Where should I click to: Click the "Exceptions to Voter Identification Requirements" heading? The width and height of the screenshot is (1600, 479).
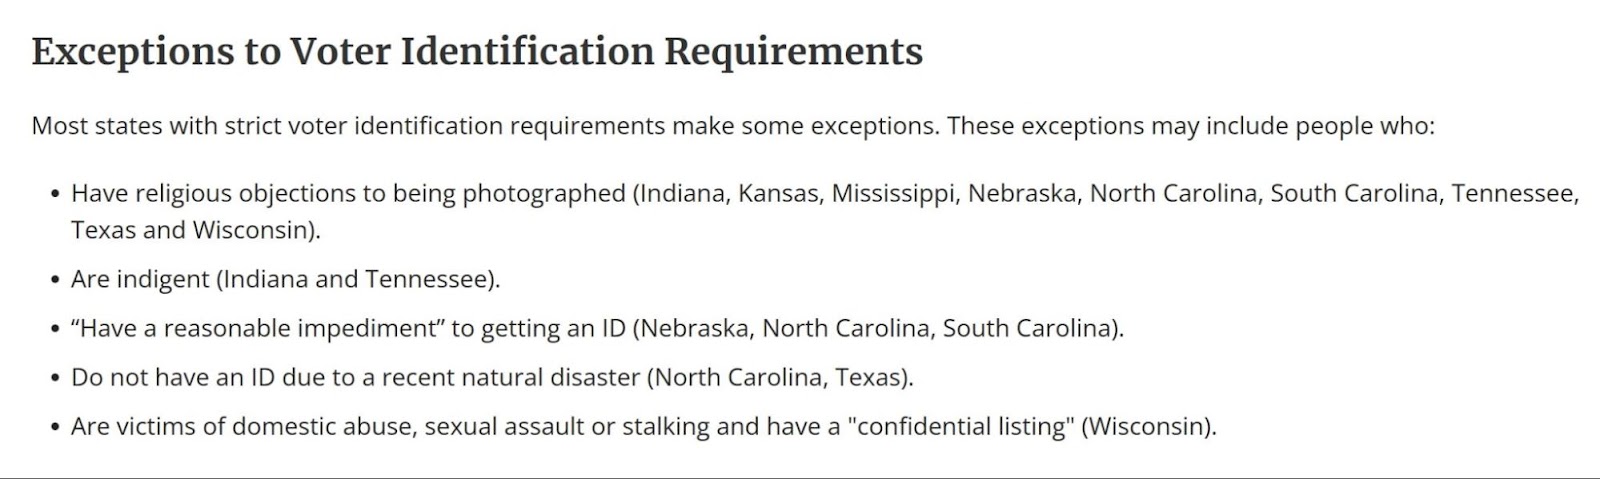pos(477,52)
